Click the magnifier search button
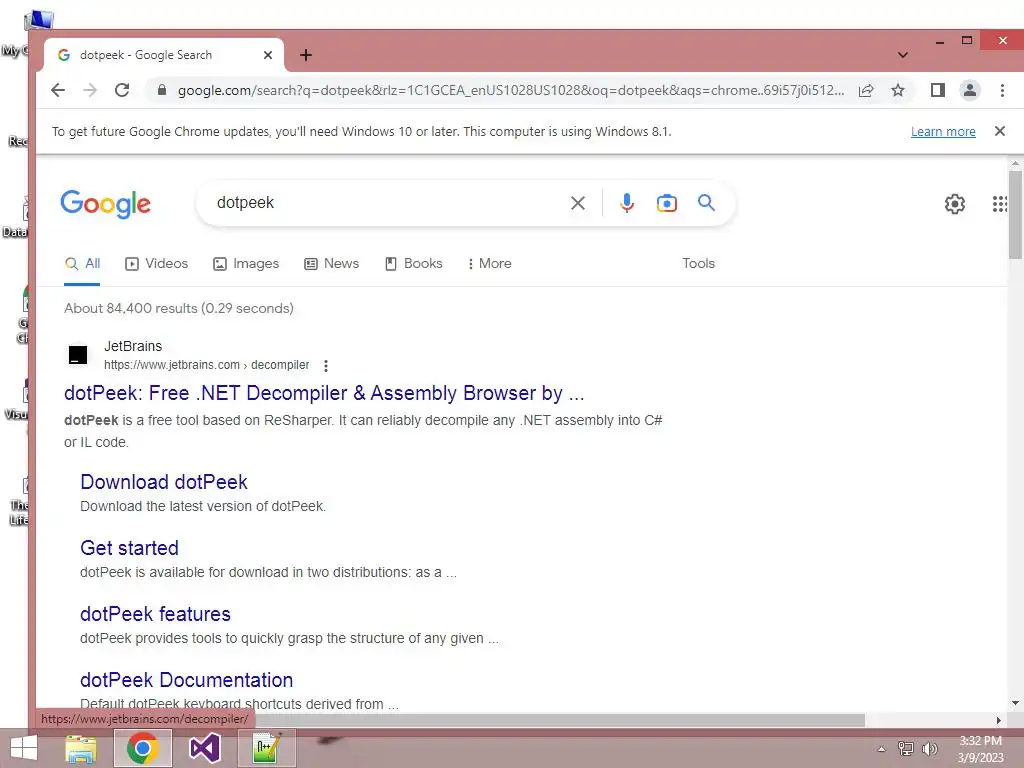 pyautogui.click(x=706, y=202)
